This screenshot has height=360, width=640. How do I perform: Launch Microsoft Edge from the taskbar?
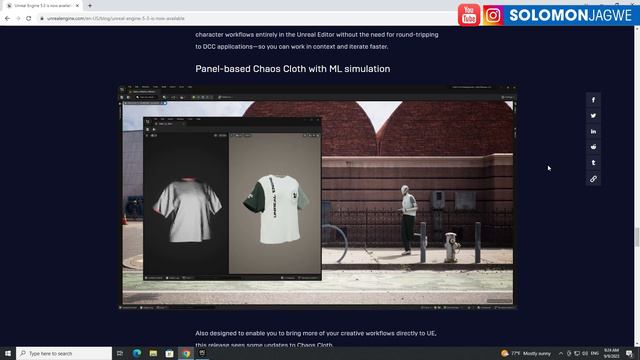(x=137, y=353)
